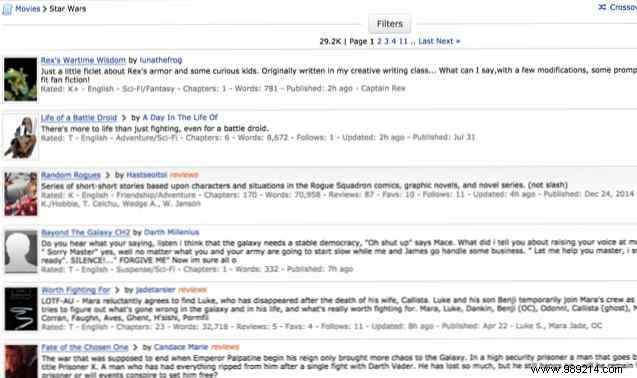Open the Crossover link at top right
Screen dimensions: 637x378
coord(623,7)
